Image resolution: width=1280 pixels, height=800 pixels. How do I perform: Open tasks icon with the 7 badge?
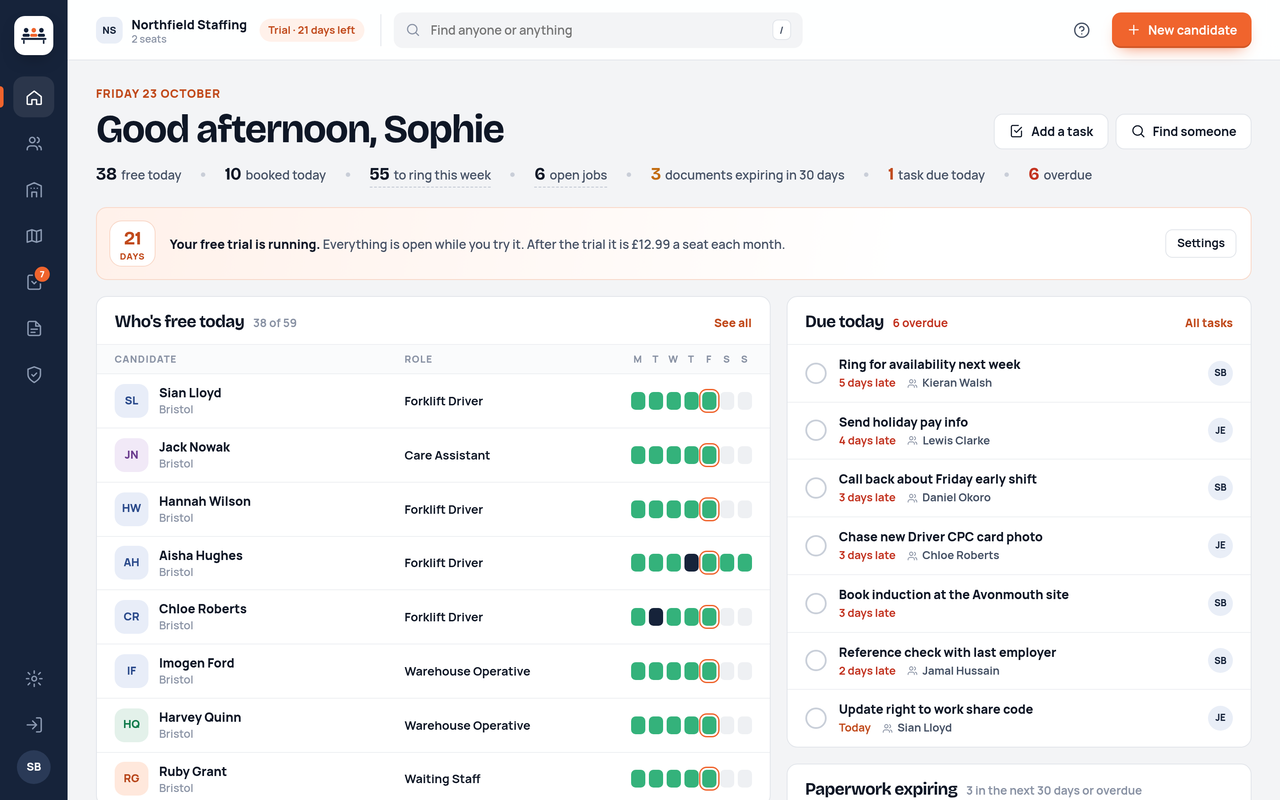tap(34, 282)
